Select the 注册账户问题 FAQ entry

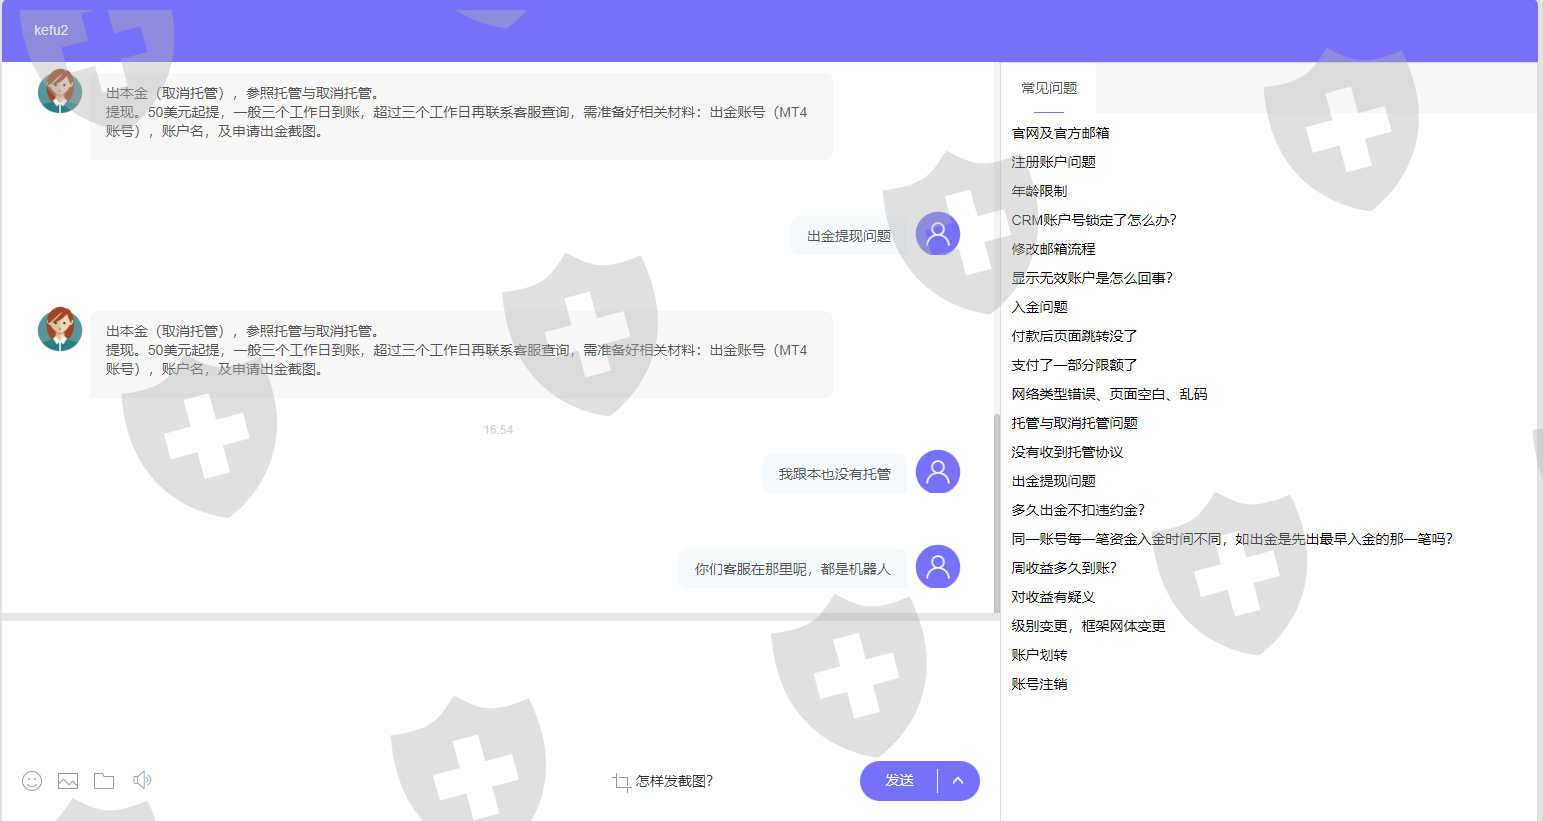tap(1053, 162)
